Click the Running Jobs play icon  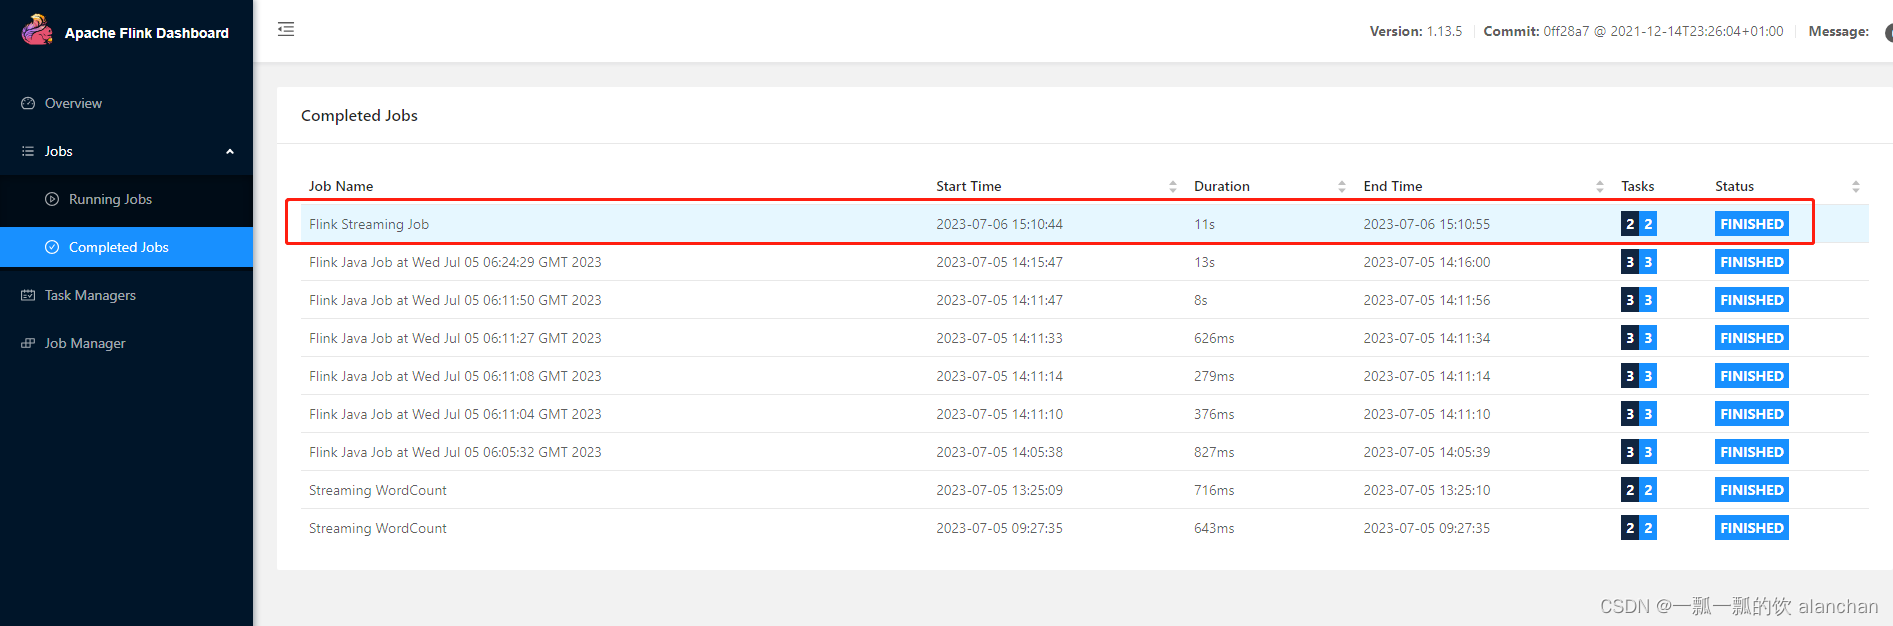[52, 199]
